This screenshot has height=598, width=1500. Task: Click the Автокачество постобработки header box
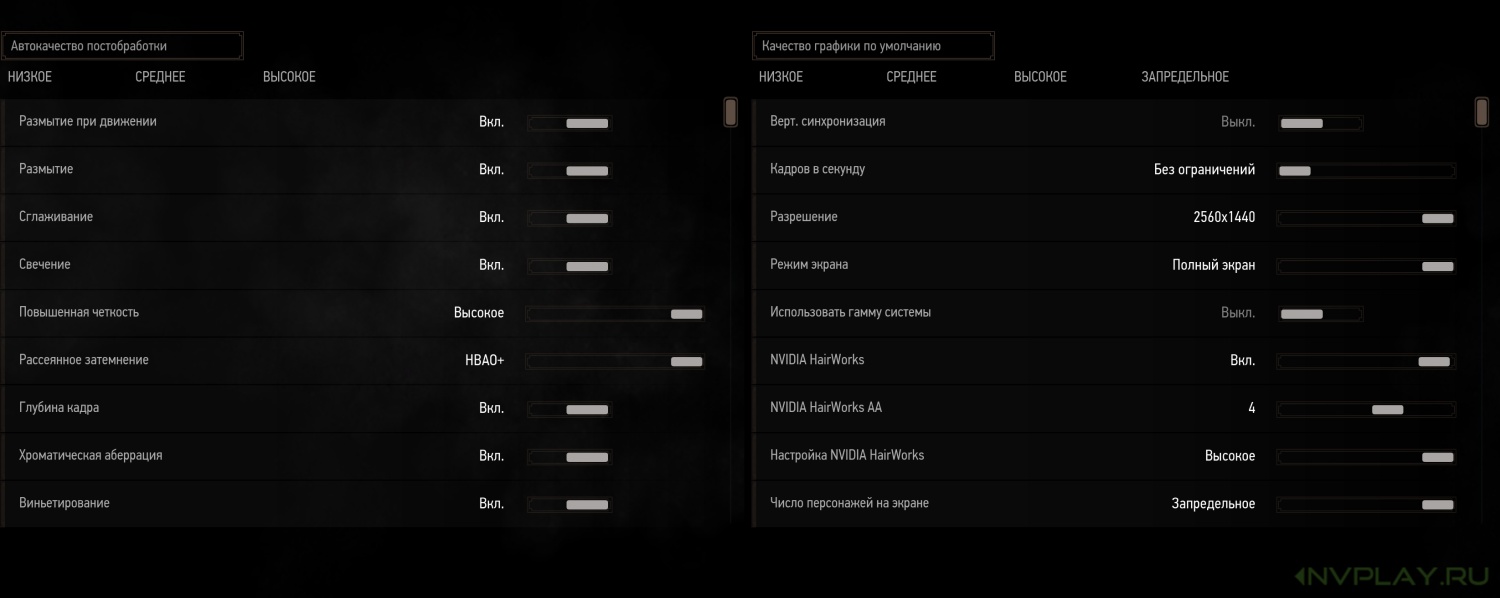[x=122, y=46]
